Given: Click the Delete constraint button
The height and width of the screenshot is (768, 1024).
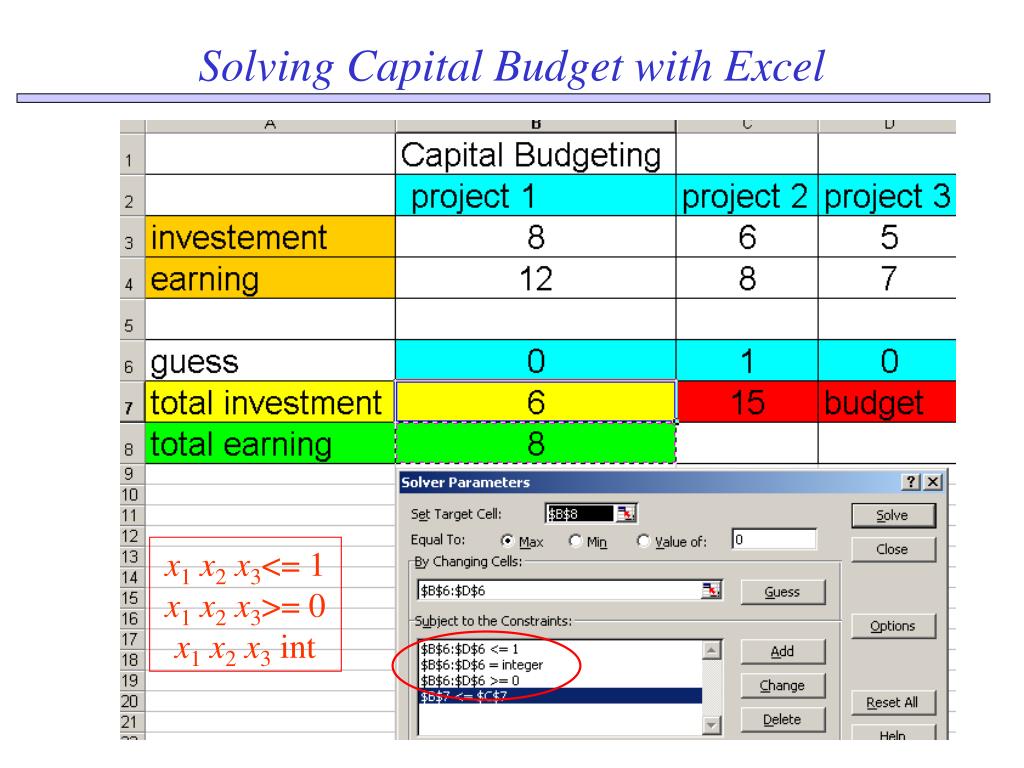Looking at the screenshot, I should point(782,720).
